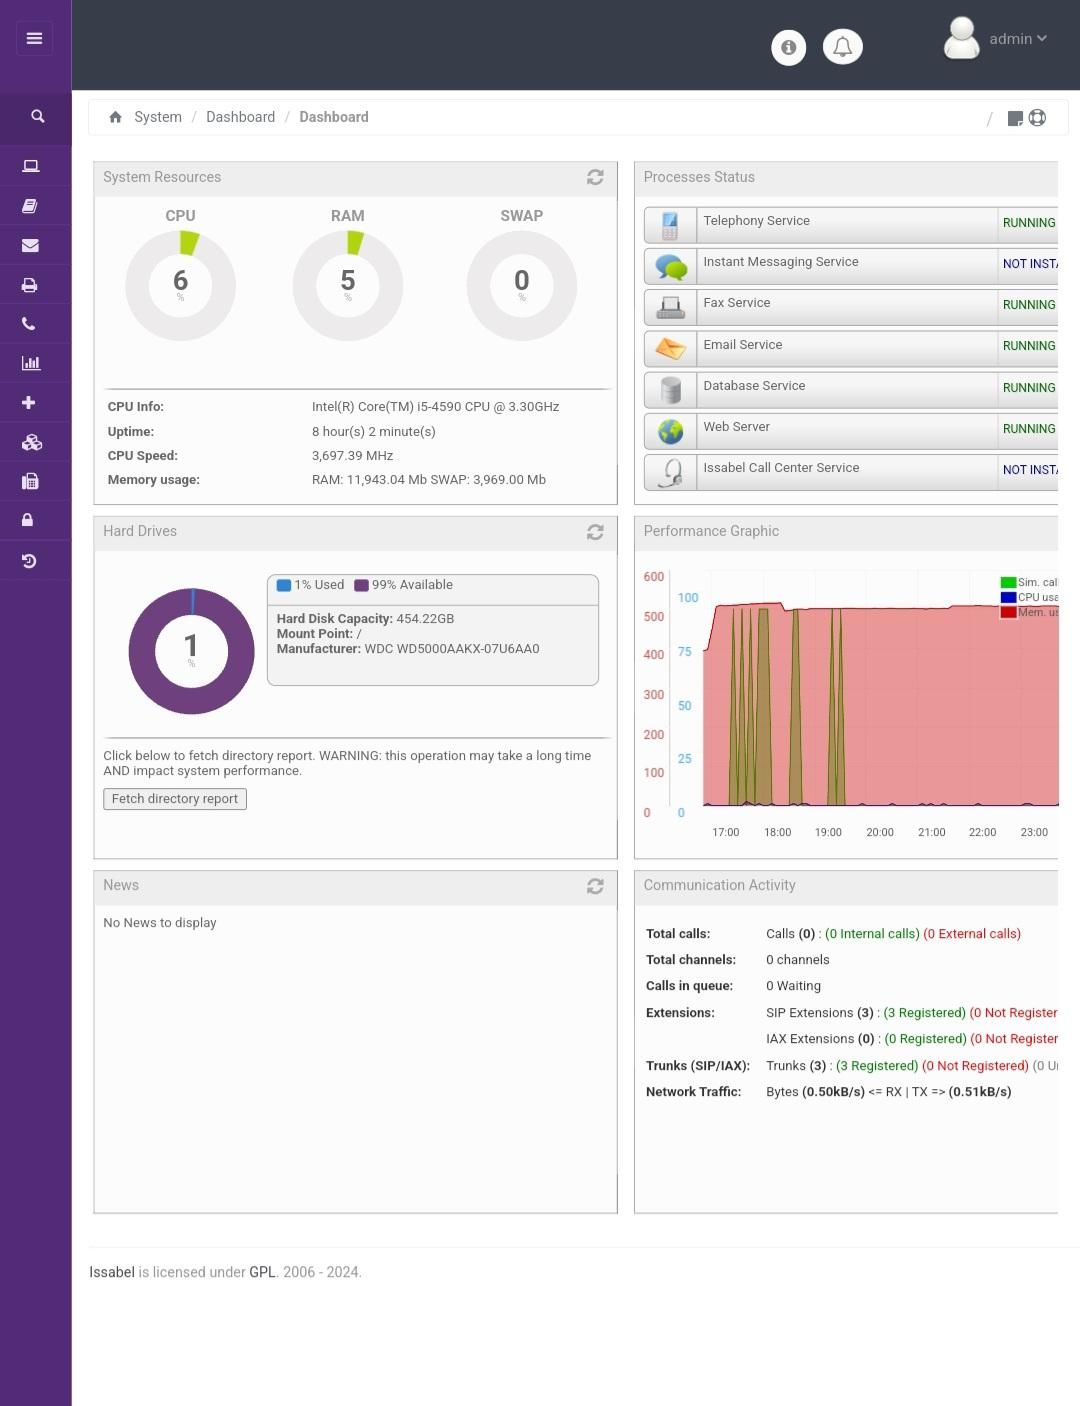The height and width of the screenshot is (1406, 1080).
Task: Open the sidebar search
Action: [37, 116]
